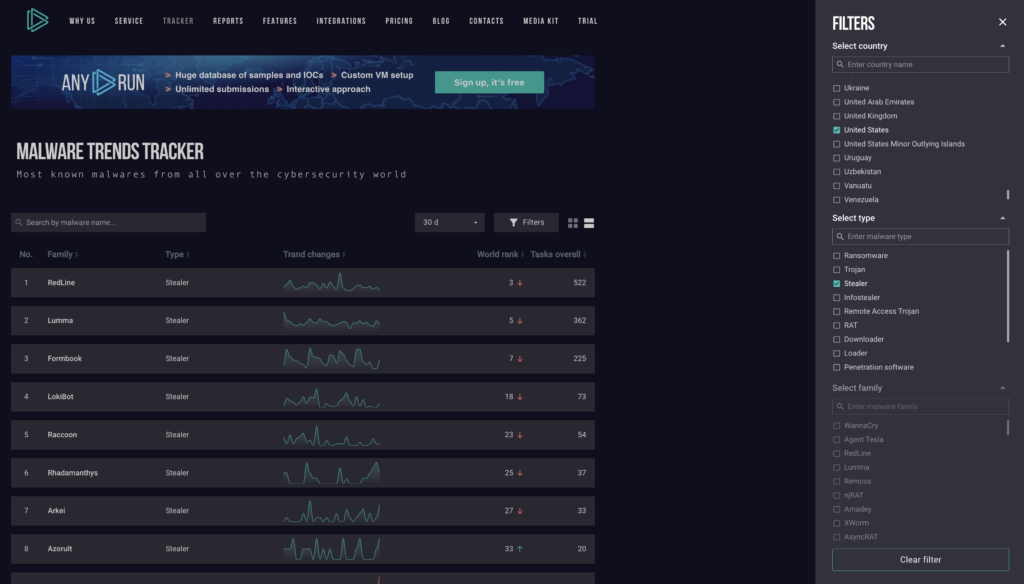The image size is (1024, 584).
Task: Open the Pricing menu item
Action: click(x=399, y=21)
